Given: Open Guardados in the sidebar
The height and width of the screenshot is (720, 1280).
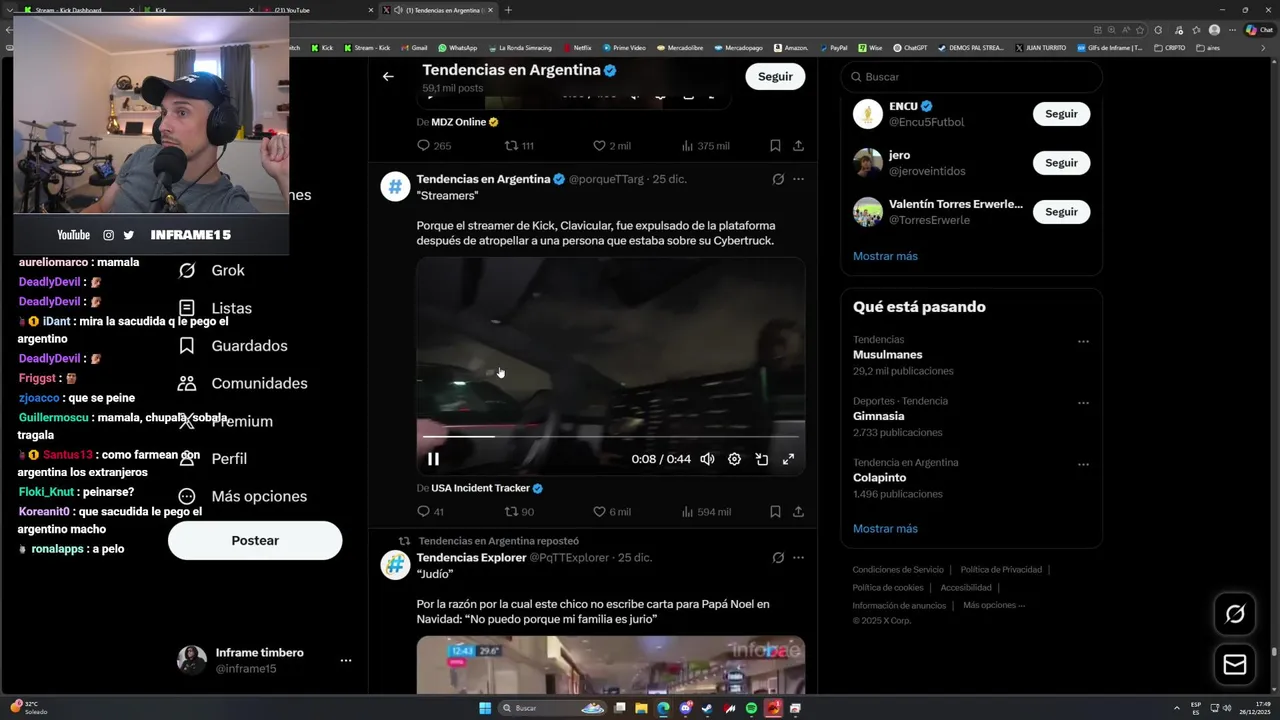Looking at the screenshot, I should 233,346.
